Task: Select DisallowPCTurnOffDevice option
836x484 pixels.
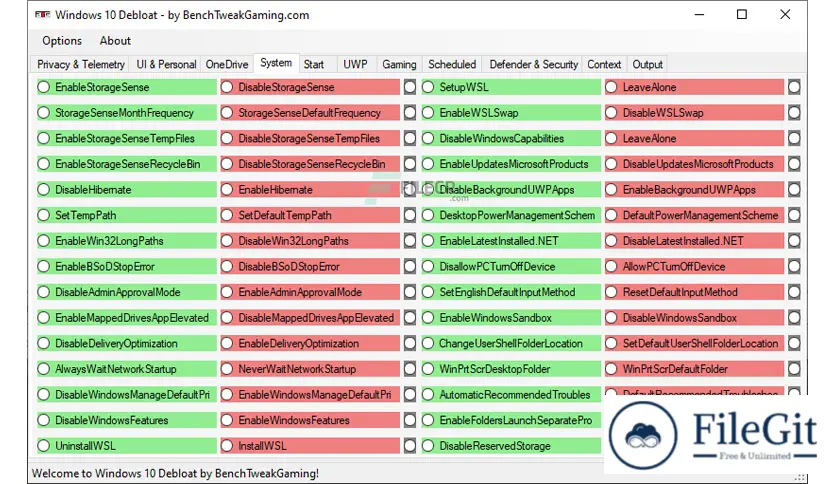Action: [x=511, y=266]
